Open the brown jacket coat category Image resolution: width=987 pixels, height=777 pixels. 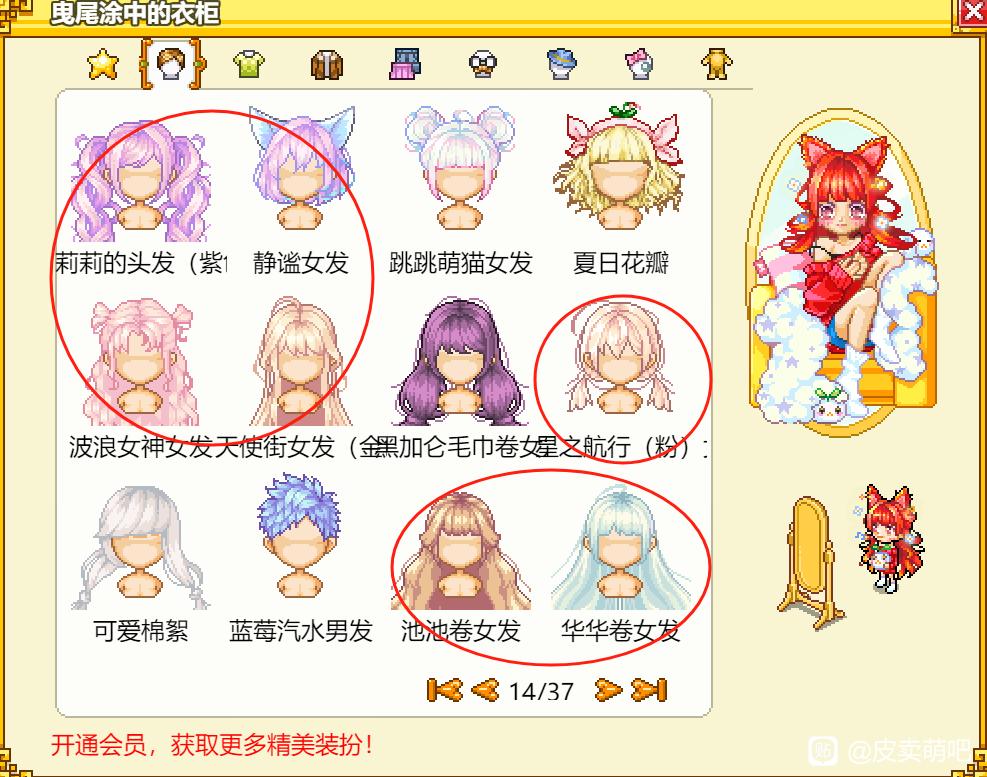(327, 65)
